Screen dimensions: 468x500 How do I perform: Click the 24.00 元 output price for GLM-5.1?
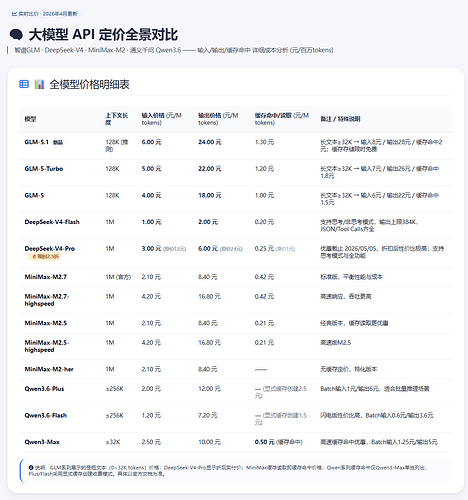[x=210, y=142]
